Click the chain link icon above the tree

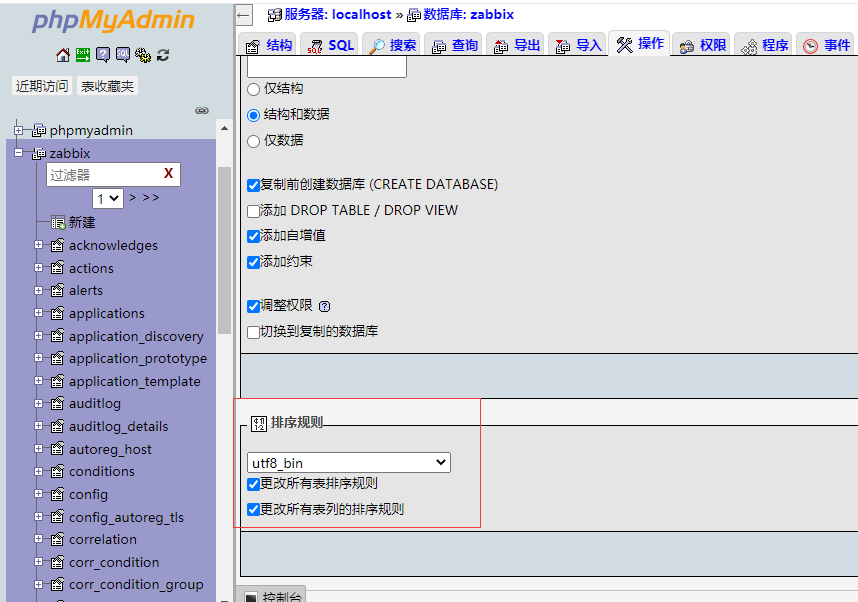(202, 111)
